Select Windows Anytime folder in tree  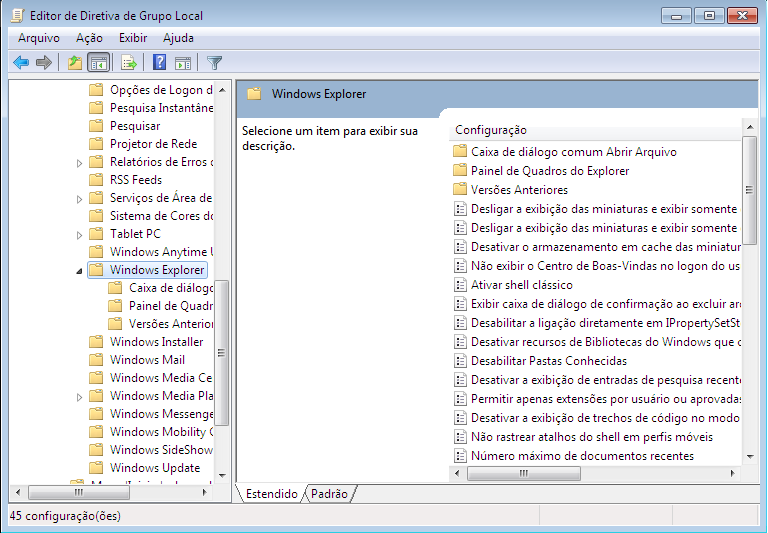click(151, 252)
